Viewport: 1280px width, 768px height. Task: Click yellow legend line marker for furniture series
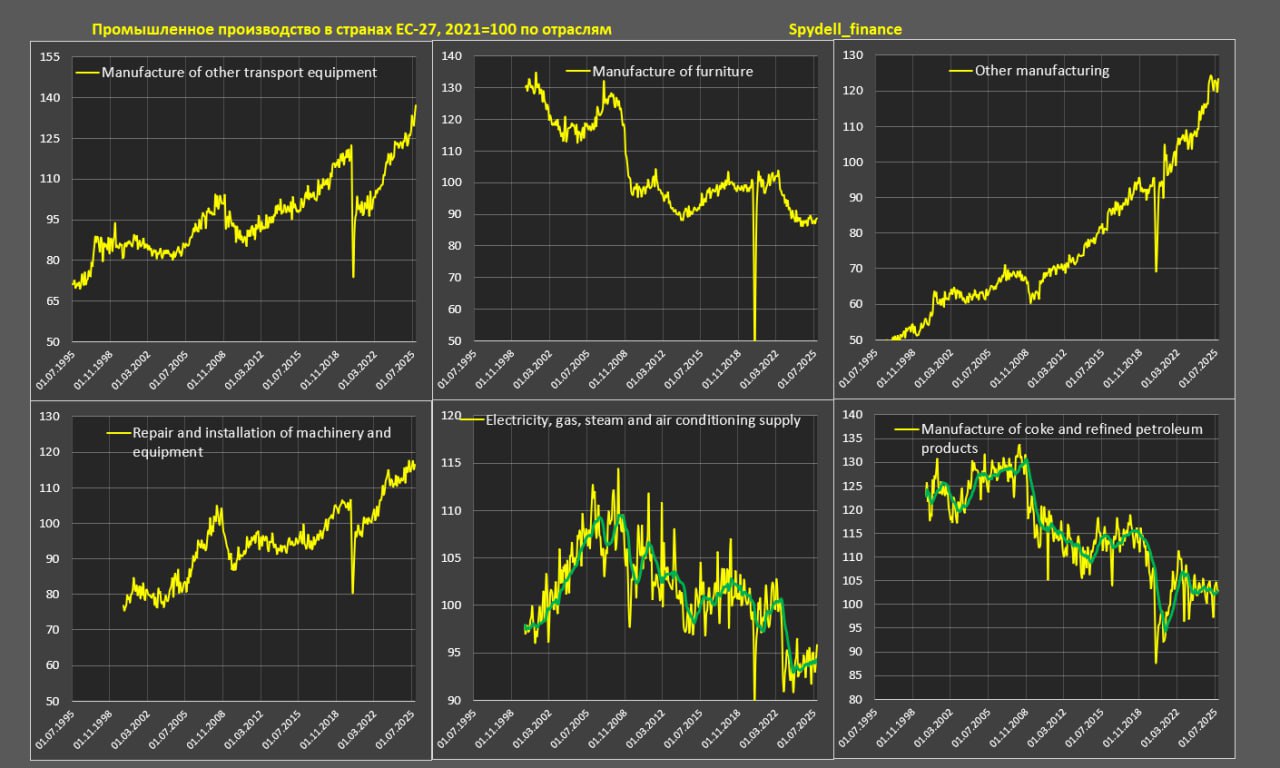[x=578, y=71]
